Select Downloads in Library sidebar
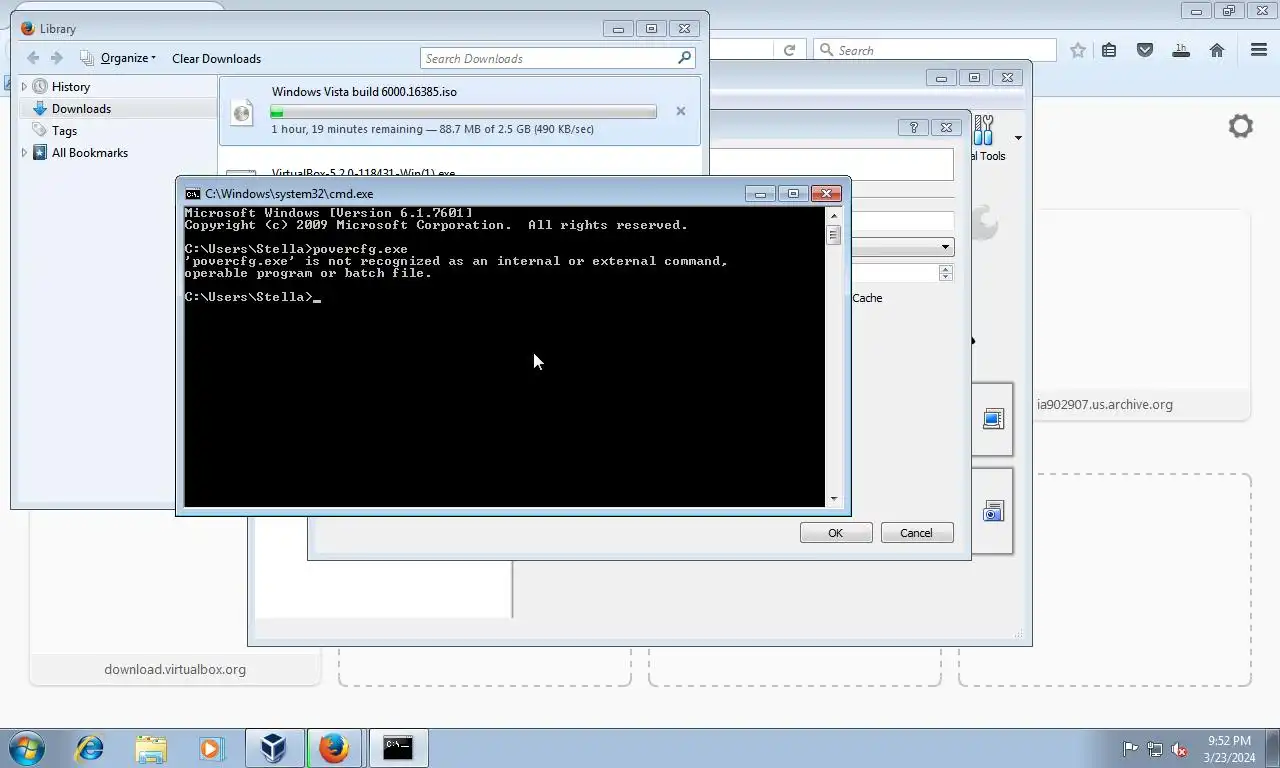This screenshot has height=768, width=1280. coord(81,109)
